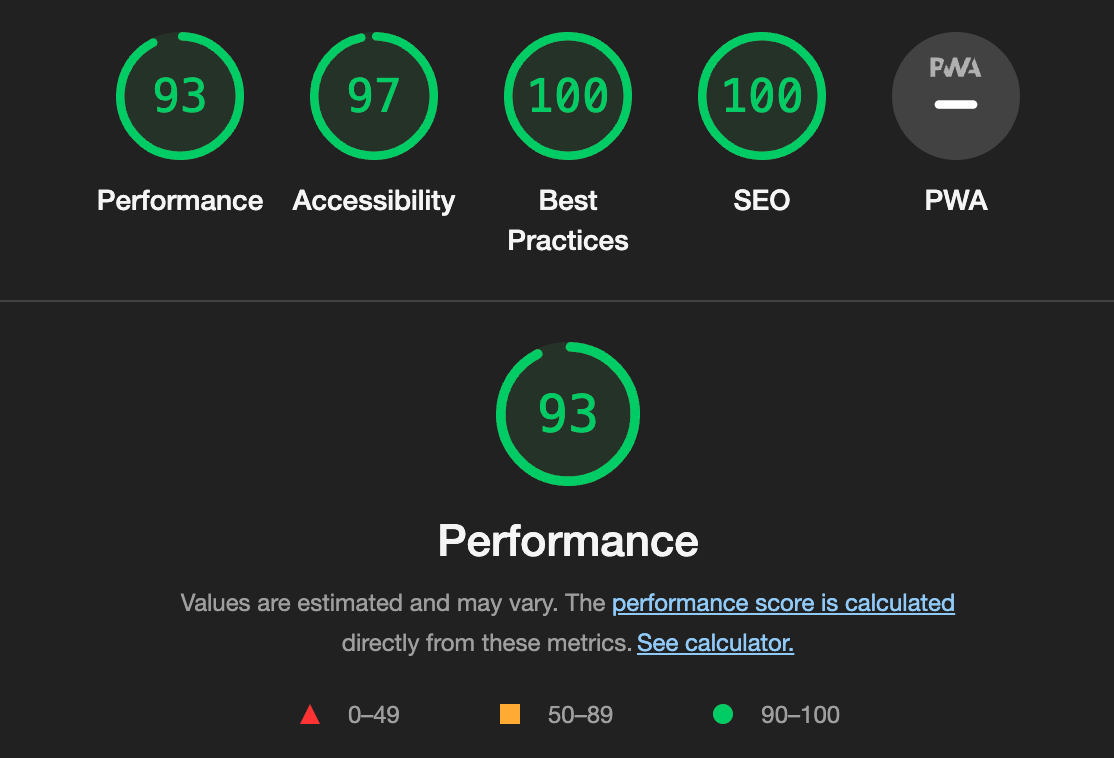The width and height of the screenshot is (1114, 758).
Task: Click the orange square legend icon
Action: point(510,715)
